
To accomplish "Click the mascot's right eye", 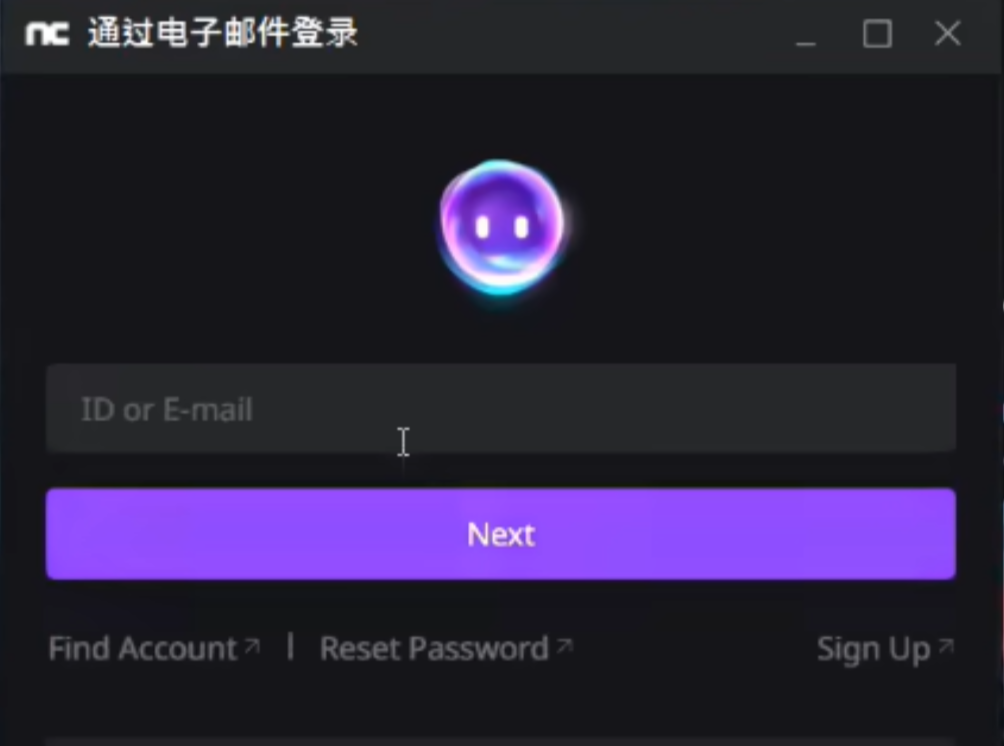I will pos(522,227).
